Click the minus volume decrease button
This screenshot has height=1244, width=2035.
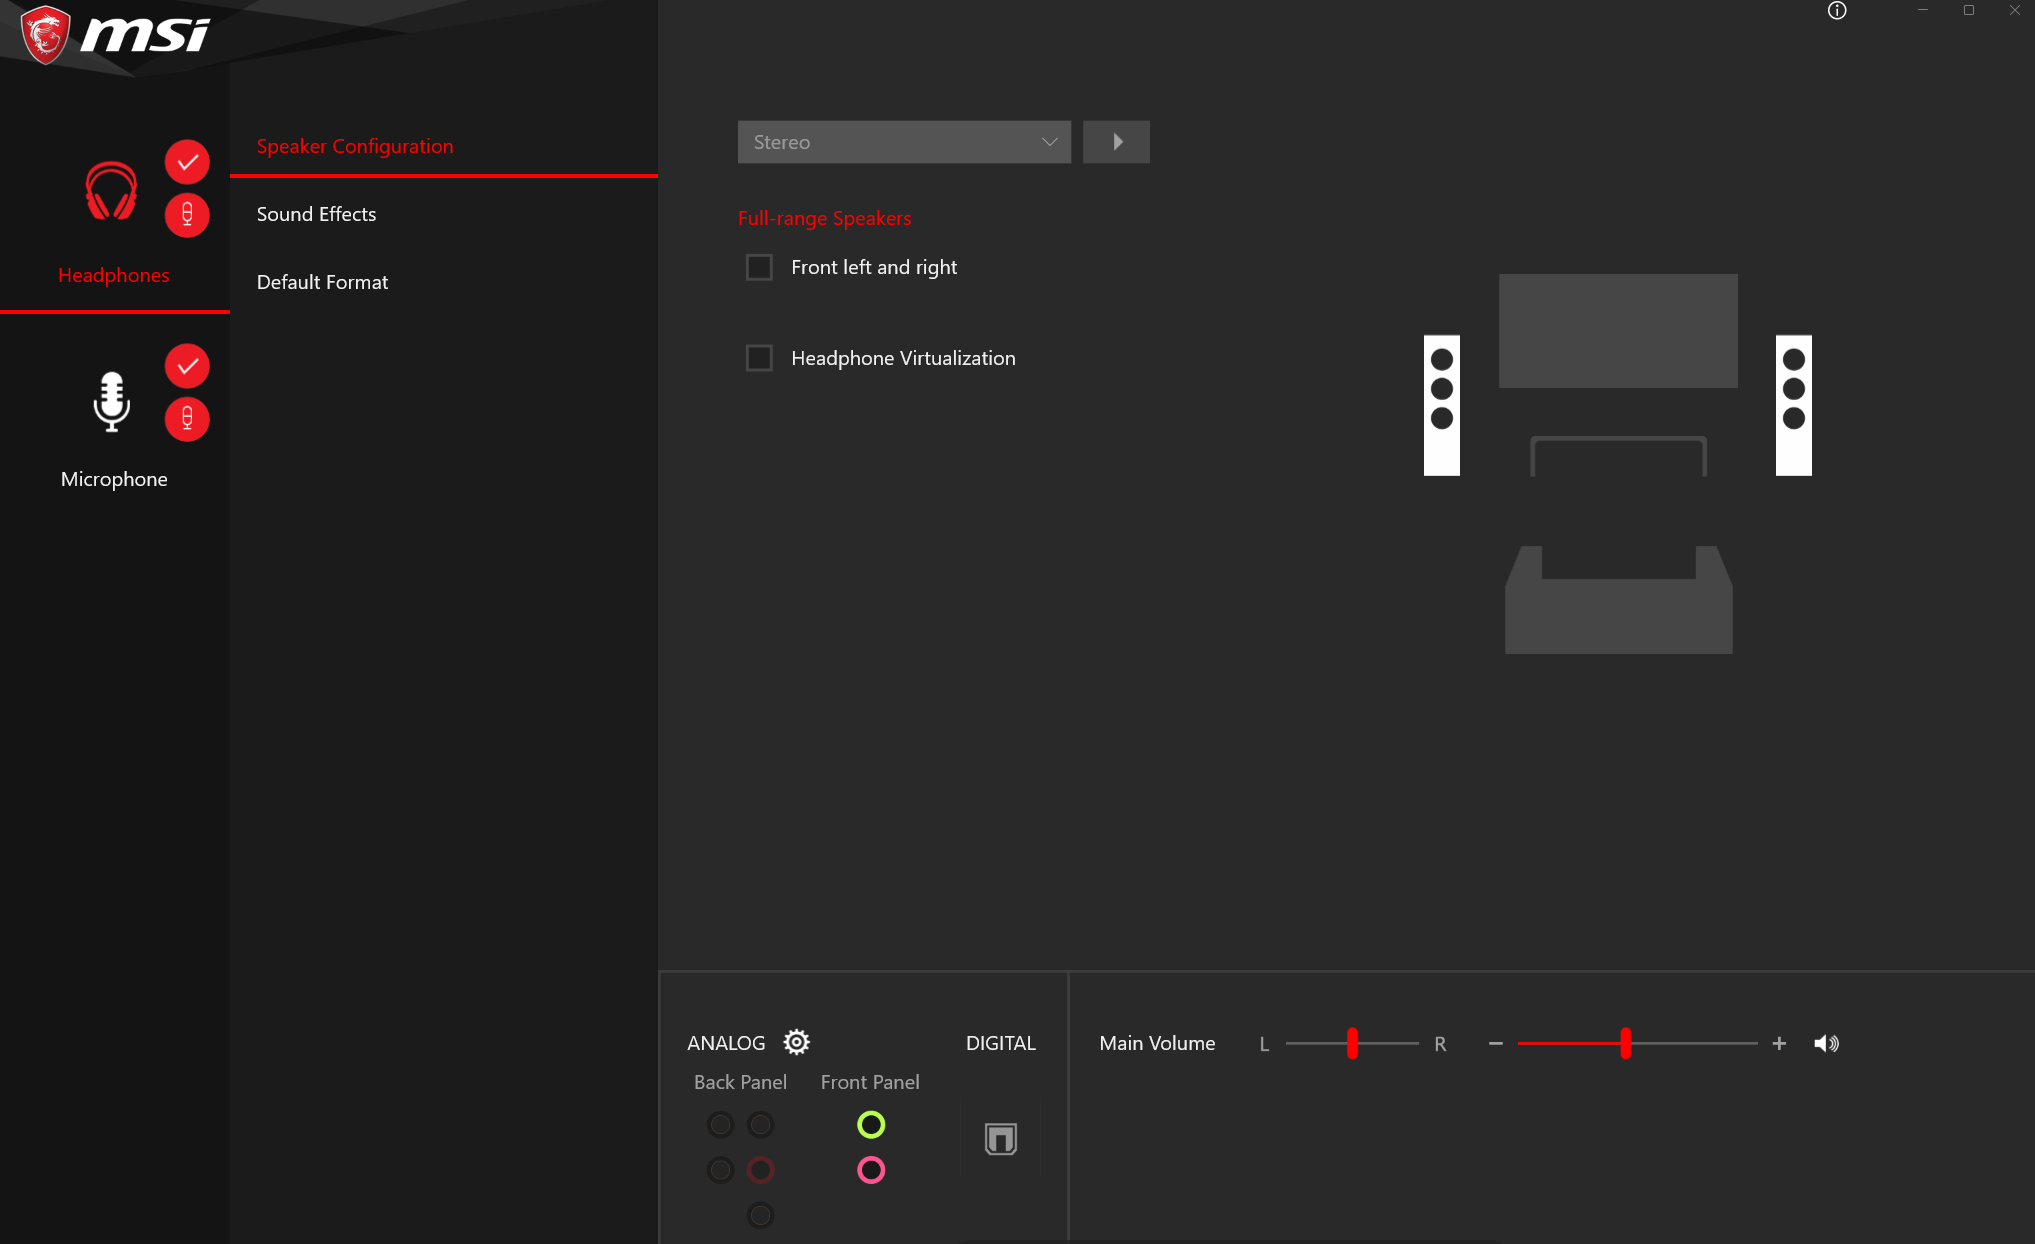(x=1495, y=1043)
